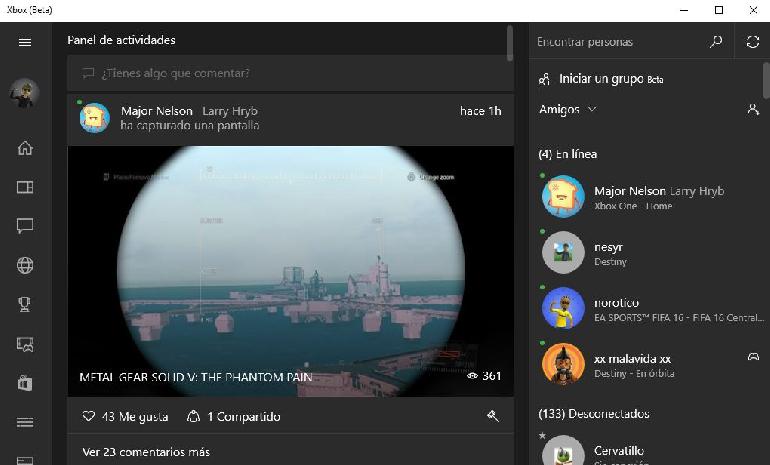Click the pin icon on the post
The image size is (770, 465).
click(x=493, y=416)
